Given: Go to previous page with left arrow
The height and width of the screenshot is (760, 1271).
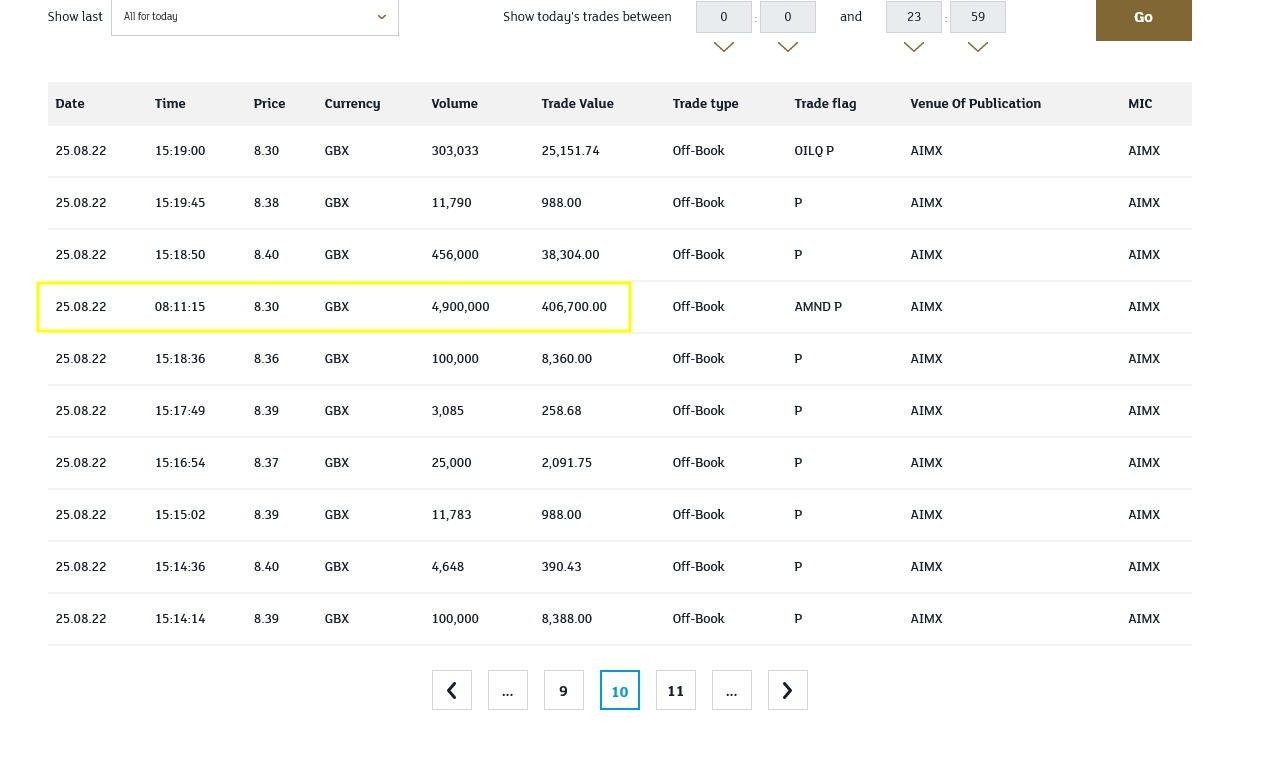Looking at the screenshot, I should click(x=452, y=690).
